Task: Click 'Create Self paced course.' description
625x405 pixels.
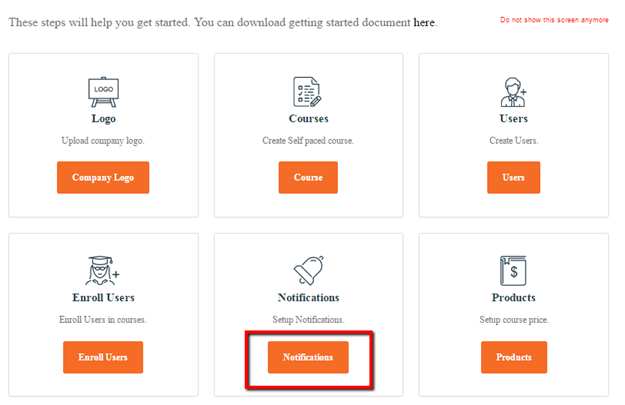Action: [308, 141]
